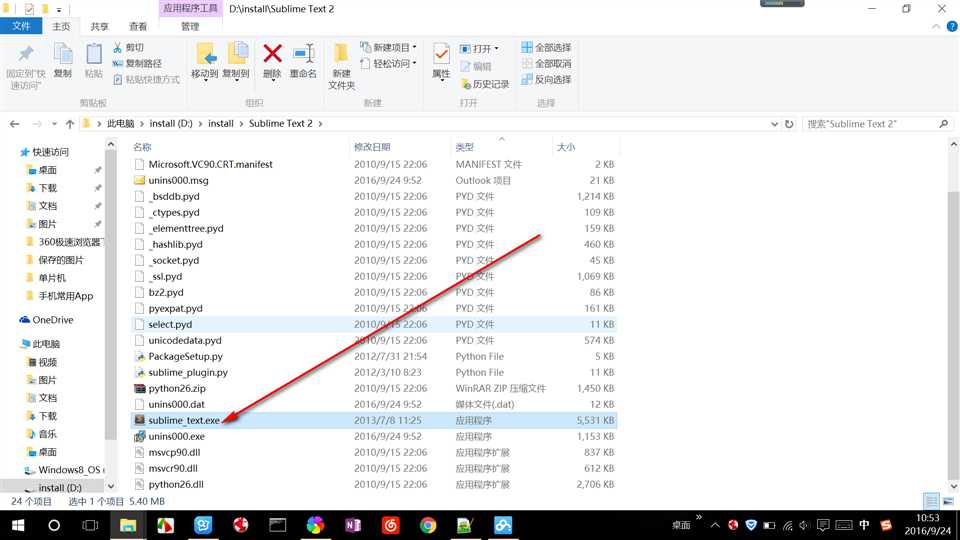Switch to the Home tab

(x=61, y=26)
